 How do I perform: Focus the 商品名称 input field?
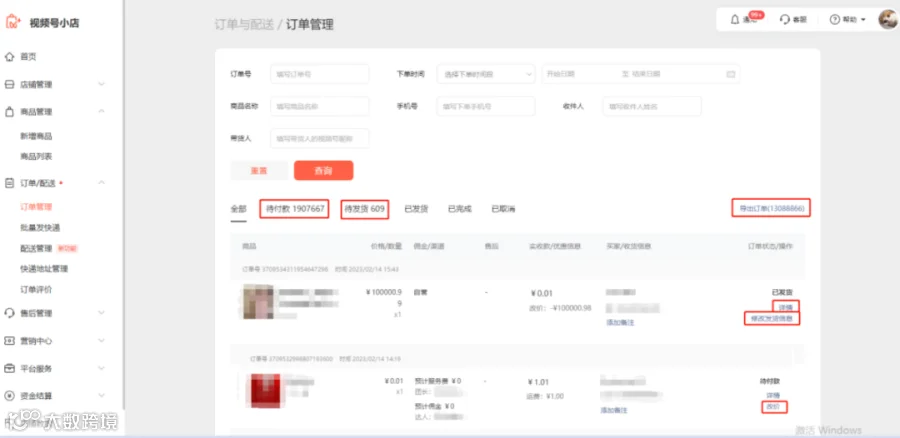(x=320, y=106)
